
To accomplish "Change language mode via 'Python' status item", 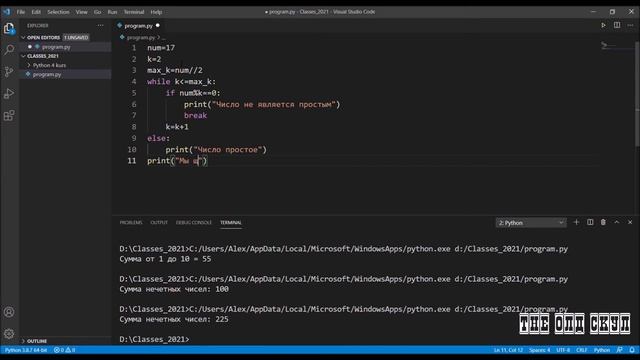I will (x=602, y=350).
